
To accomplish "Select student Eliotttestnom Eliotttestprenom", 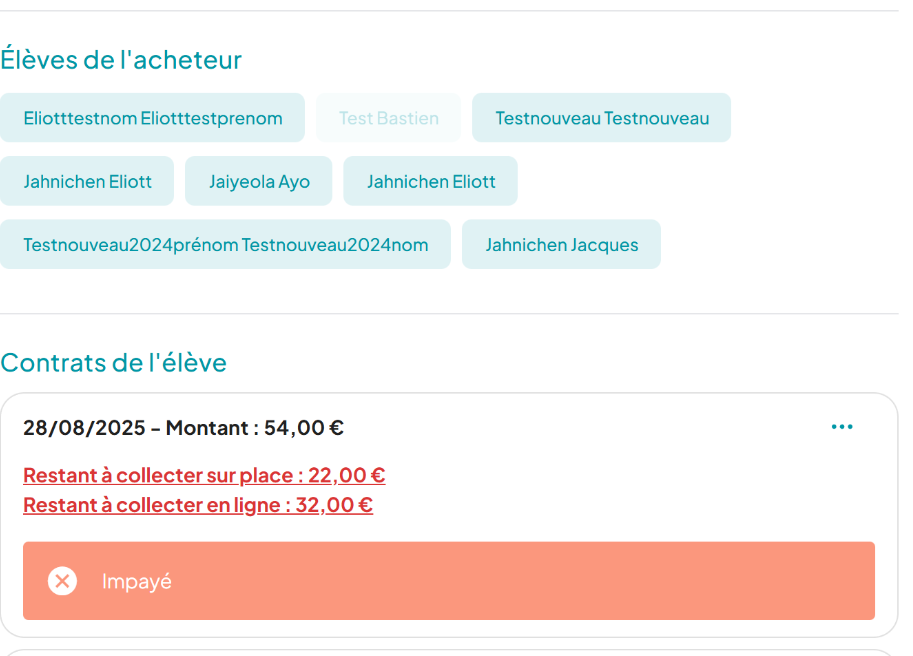I will 152,118.
